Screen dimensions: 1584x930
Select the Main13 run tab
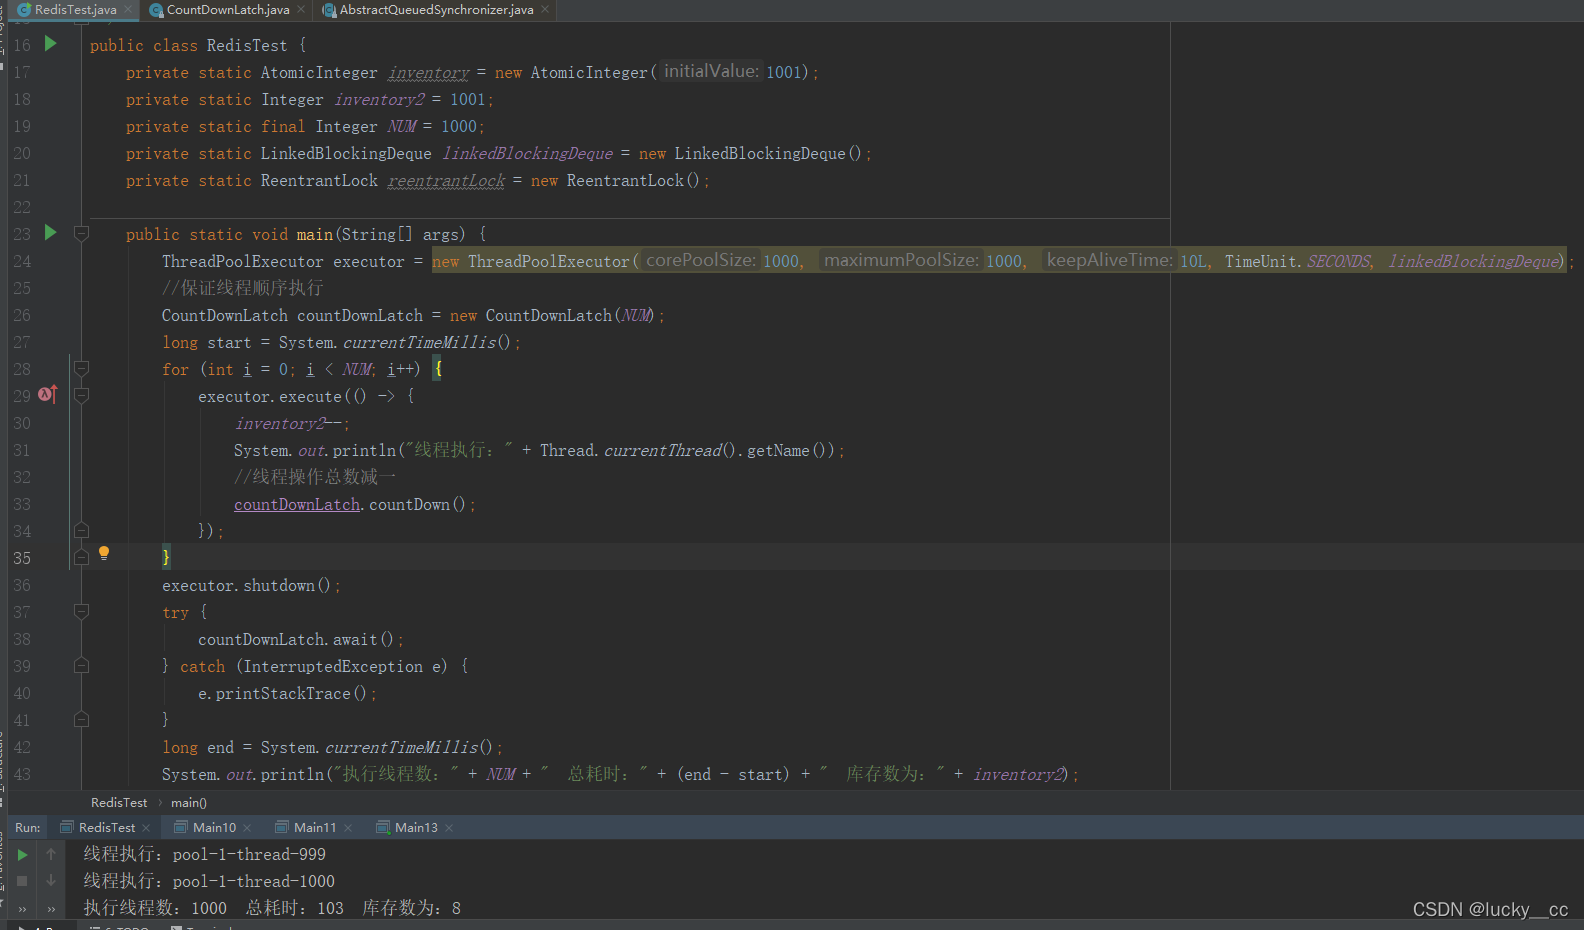416,827
